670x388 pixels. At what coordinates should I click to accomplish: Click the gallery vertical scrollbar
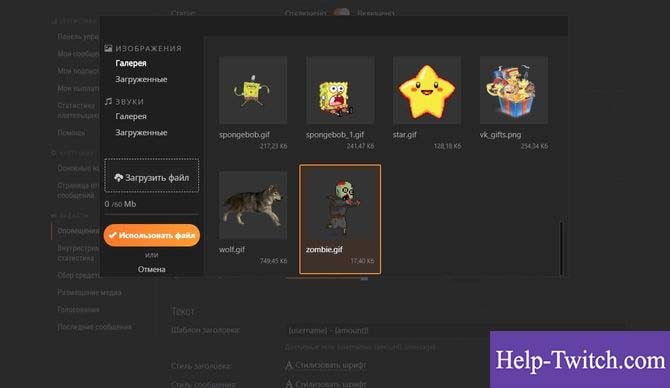561,248
